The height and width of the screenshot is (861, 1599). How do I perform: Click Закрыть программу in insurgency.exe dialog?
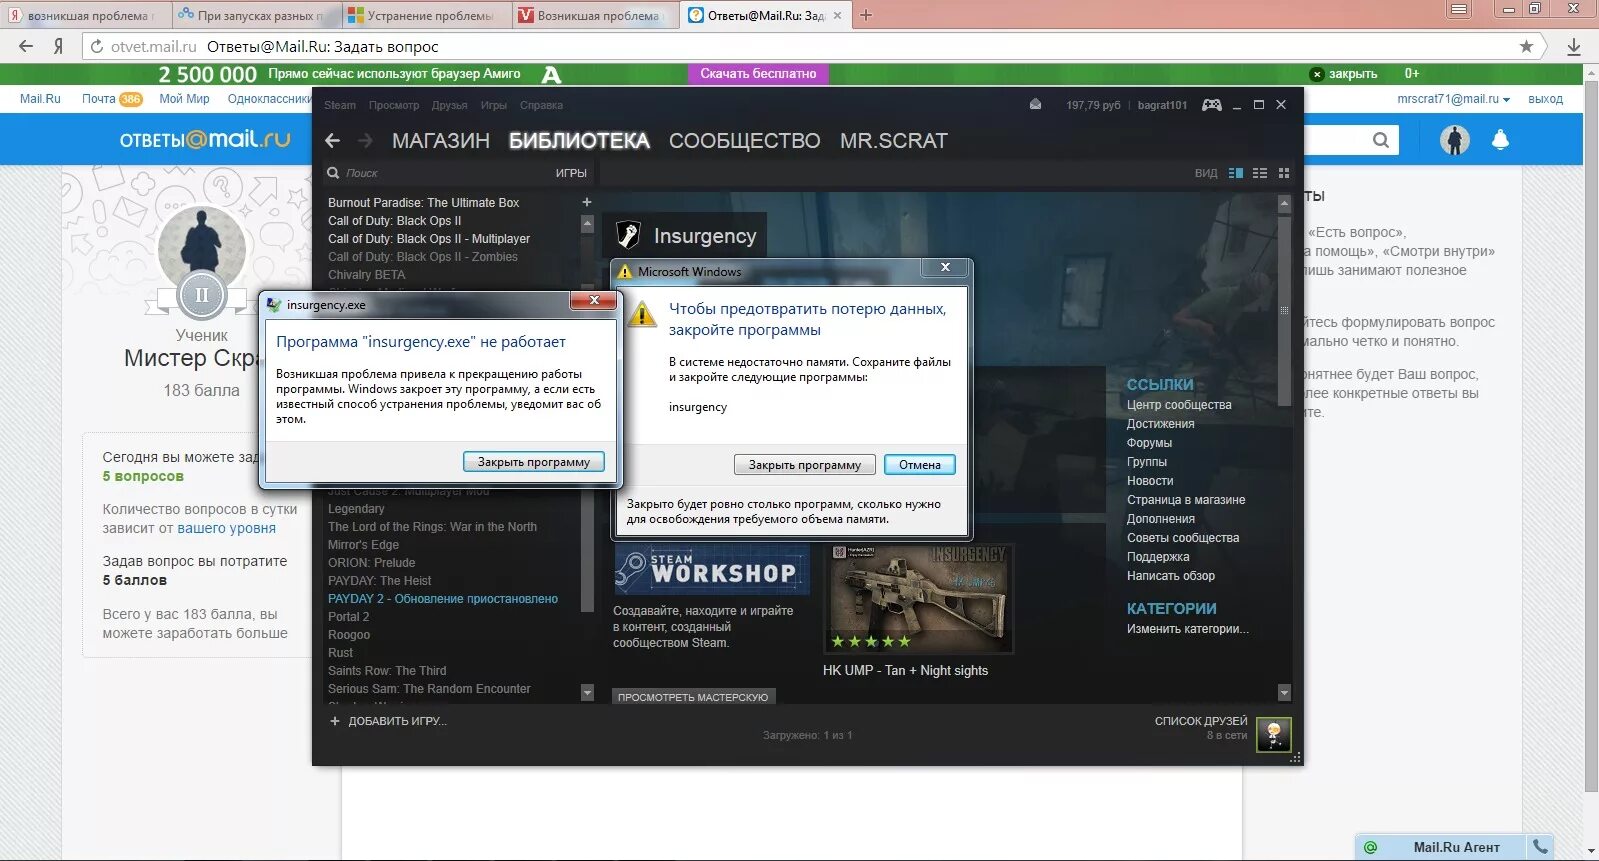534,462
